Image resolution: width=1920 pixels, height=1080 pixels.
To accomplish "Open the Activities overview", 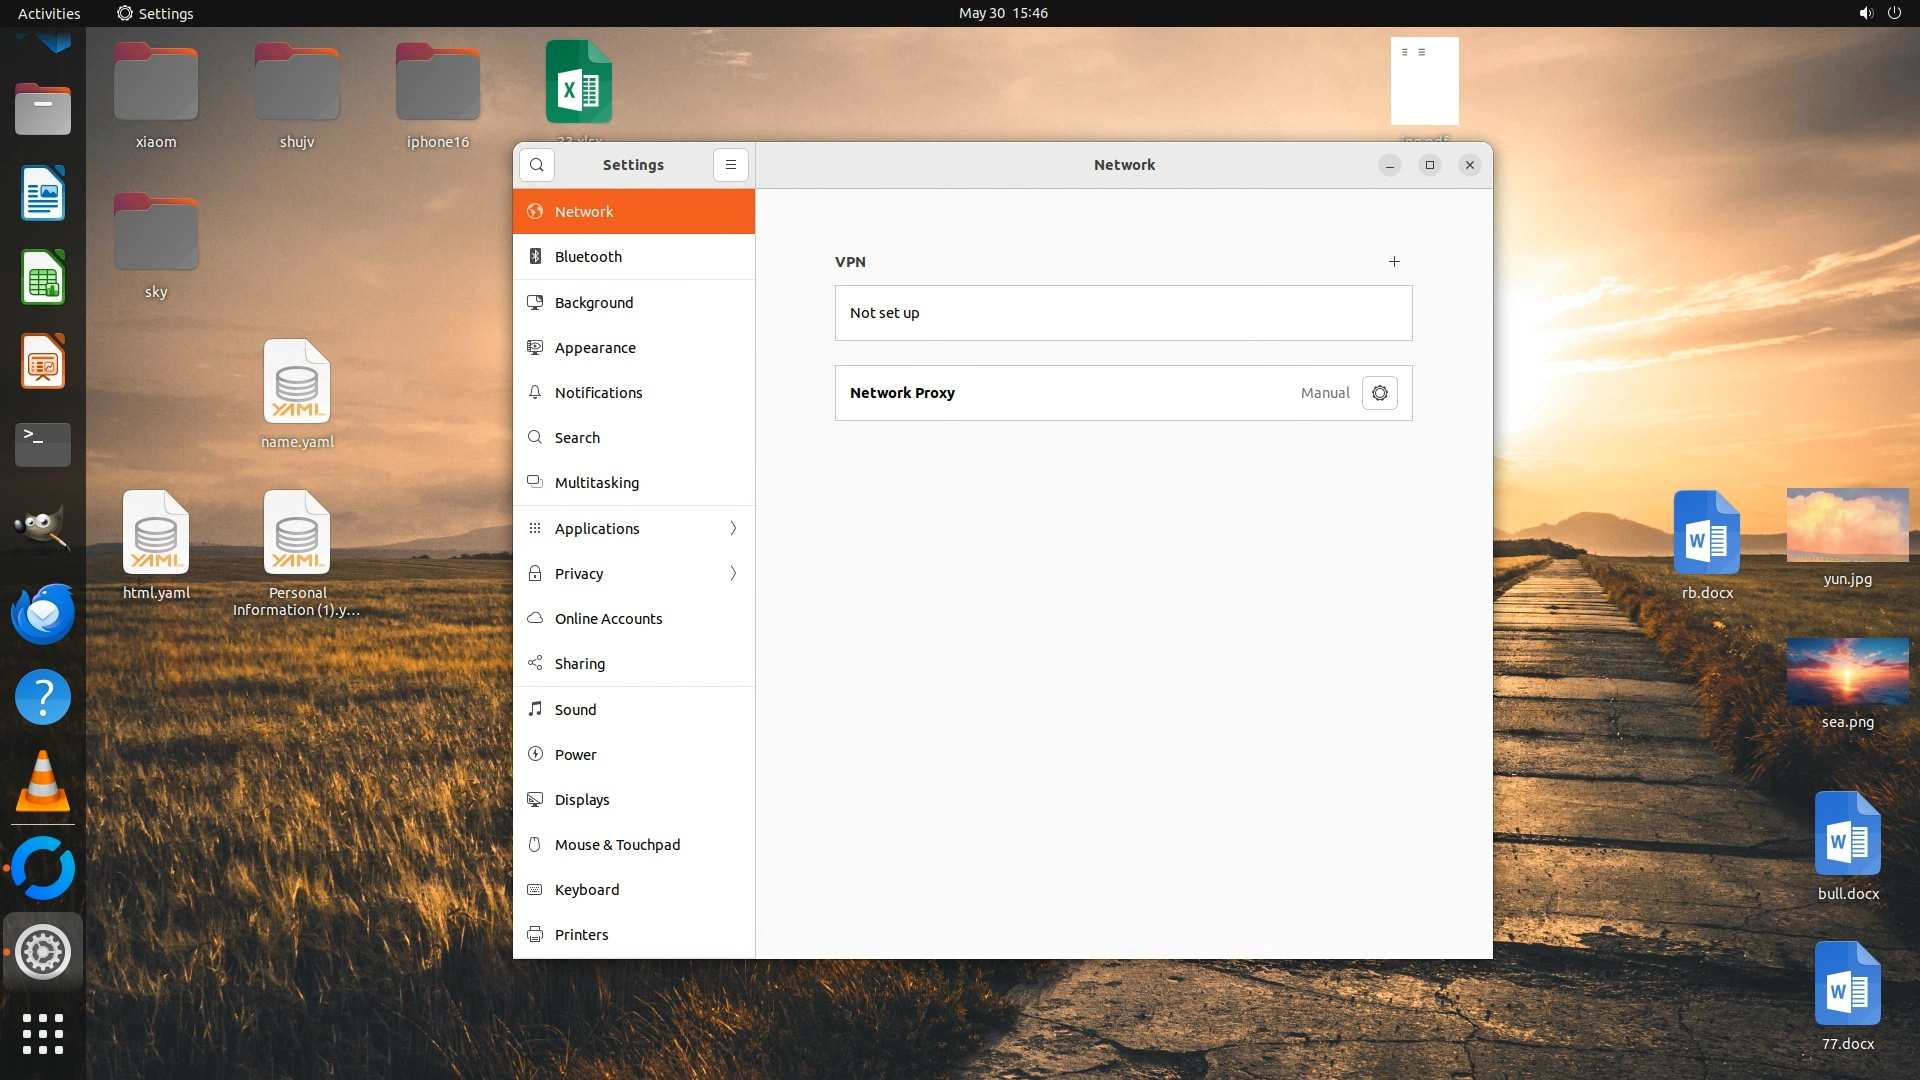I will (x=49, y=13).
